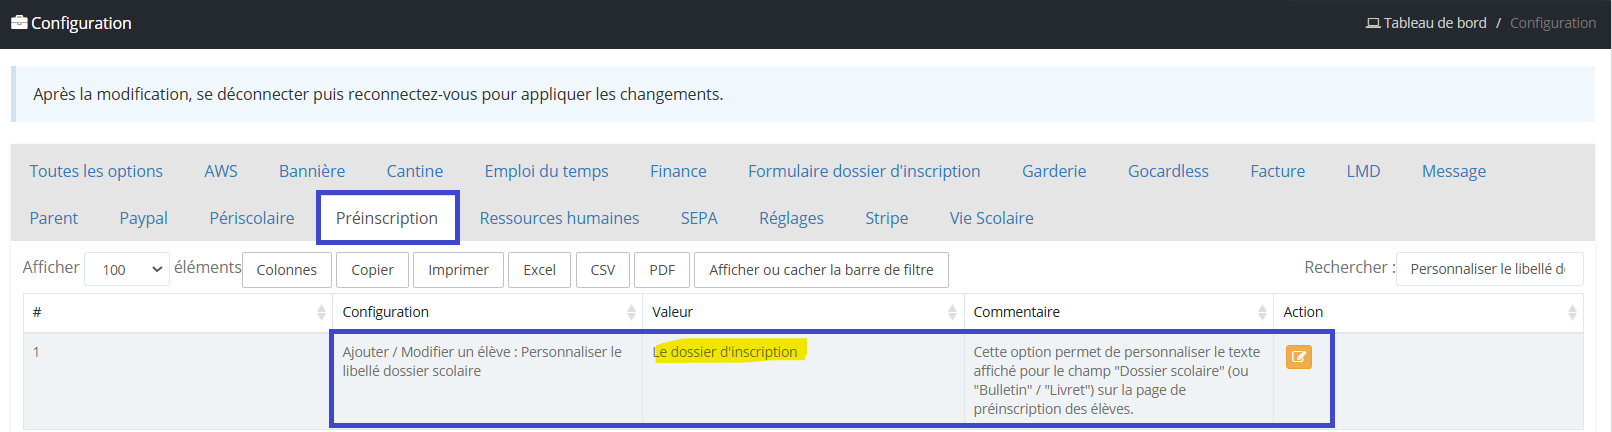Click Afficher ou cacher la barre de filtre

[821, 269]
